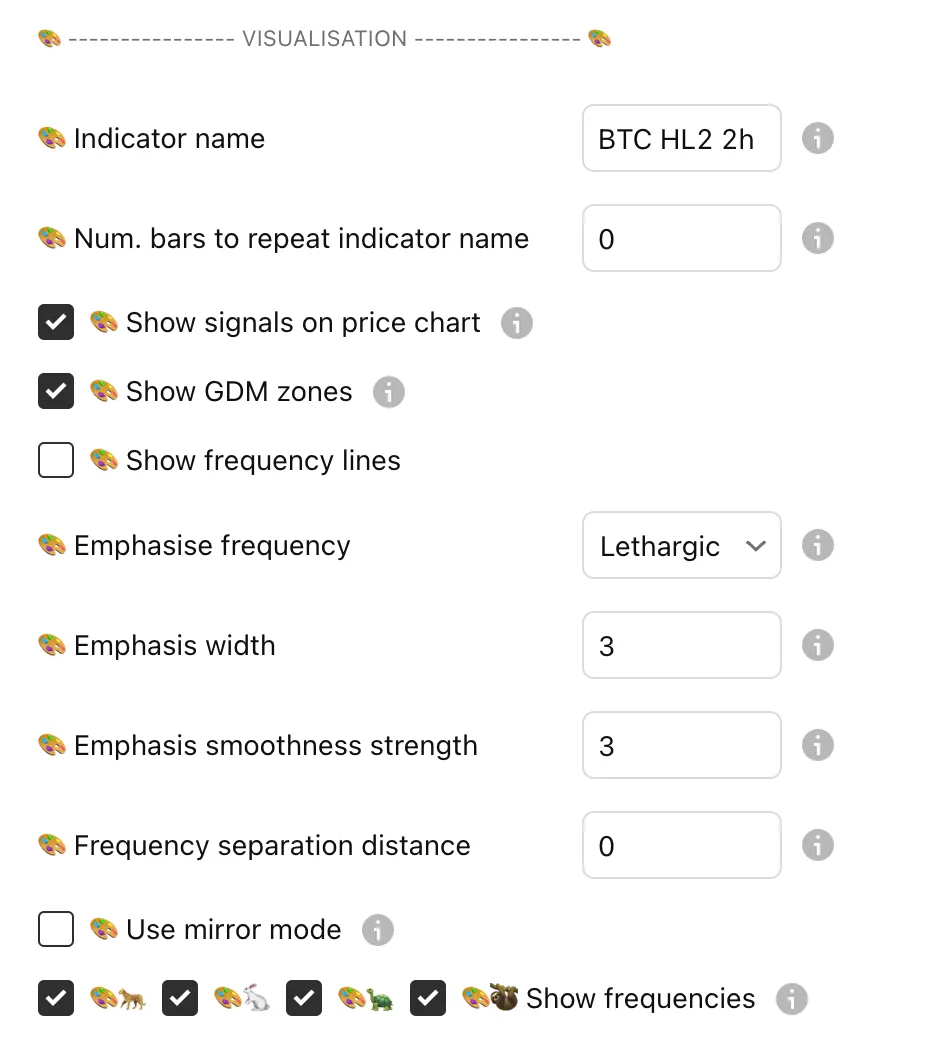The width and height of the screenshot is (948, 1052).
Task: Click info icon beside Show GDM zones
Action: 389,392
